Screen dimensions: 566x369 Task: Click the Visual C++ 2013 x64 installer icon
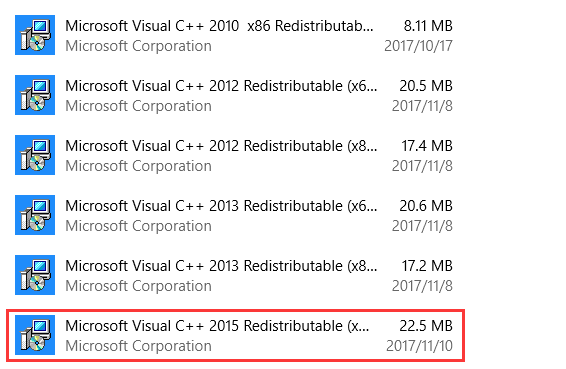click(x=35, y=215)
